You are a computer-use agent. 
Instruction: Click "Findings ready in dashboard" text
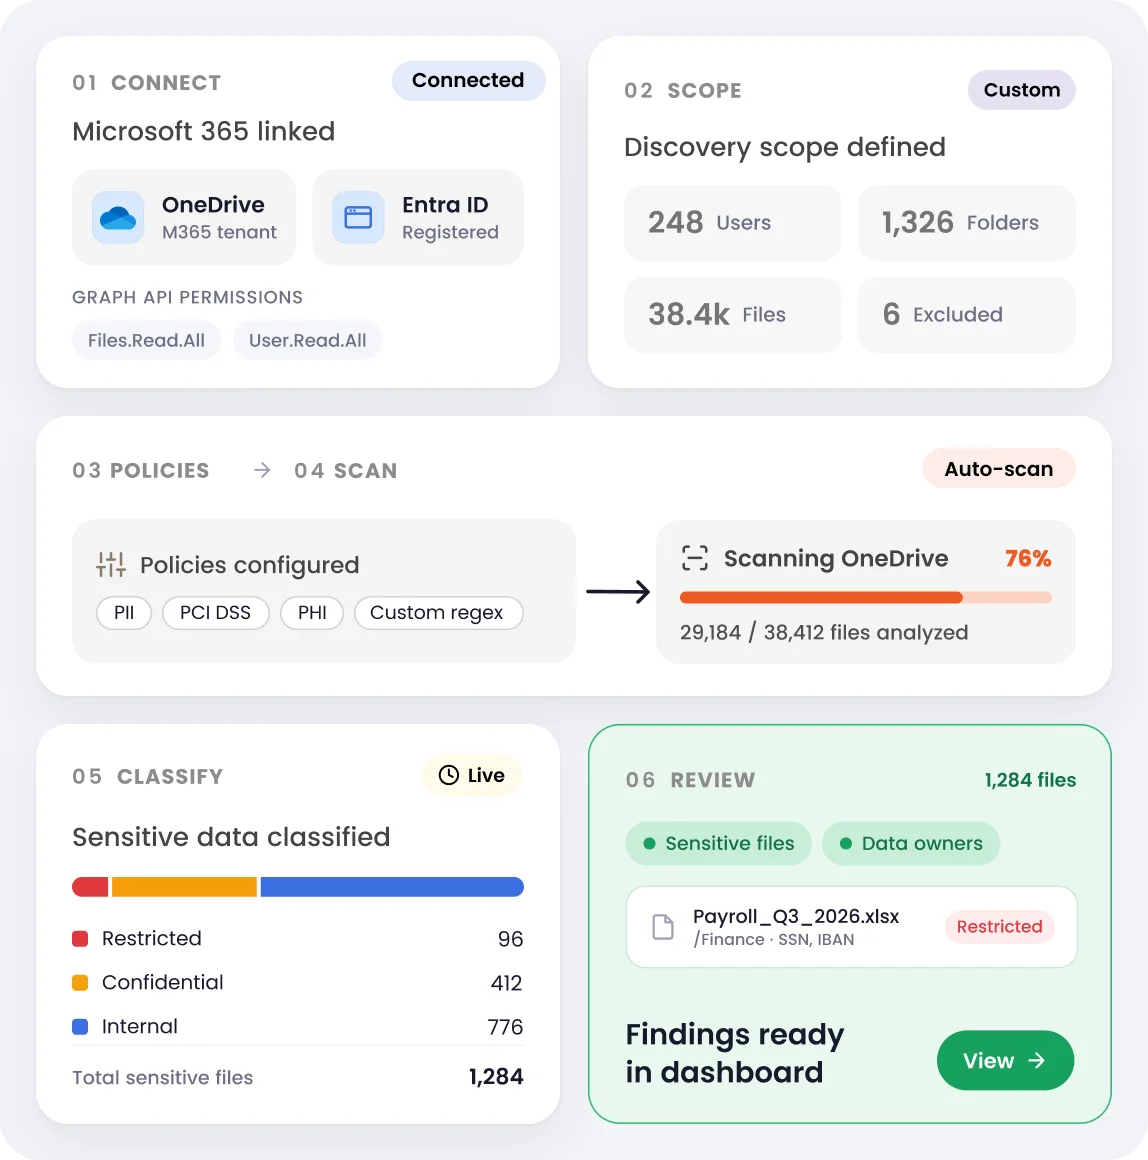click(735, 1053)
